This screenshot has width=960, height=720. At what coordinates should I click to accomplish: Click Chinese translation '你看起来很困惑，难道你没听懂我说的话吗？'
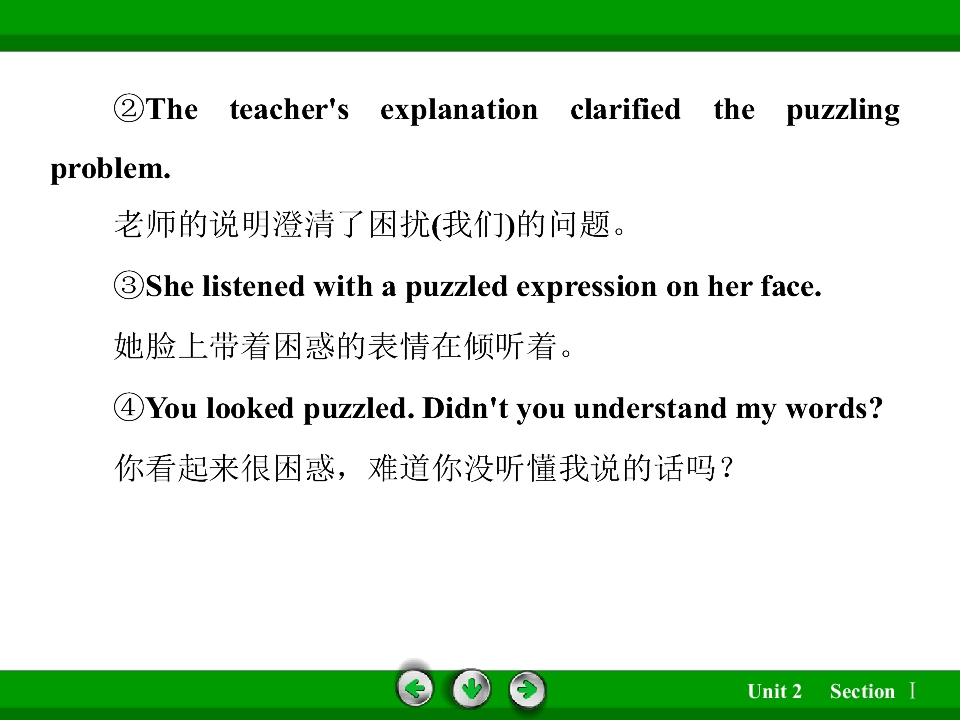tap(424, 468)
